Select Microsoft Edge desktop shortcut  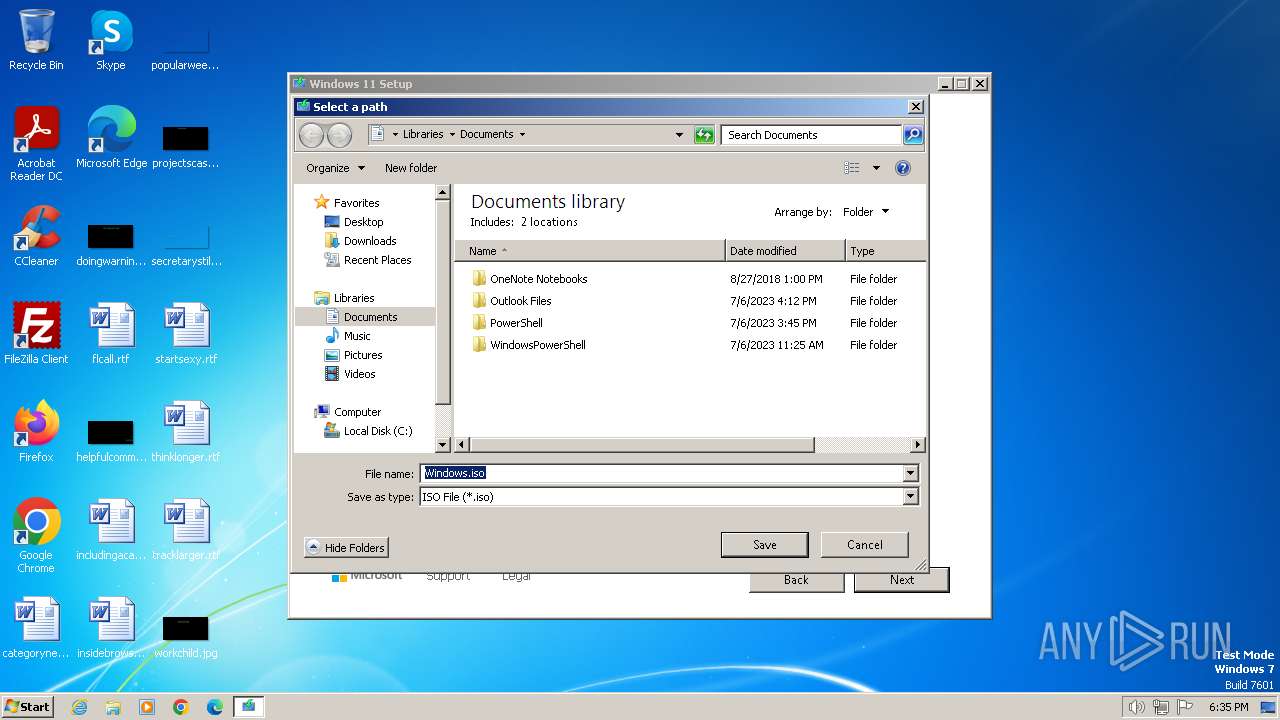pyautogui.click(x=111, y=138)
